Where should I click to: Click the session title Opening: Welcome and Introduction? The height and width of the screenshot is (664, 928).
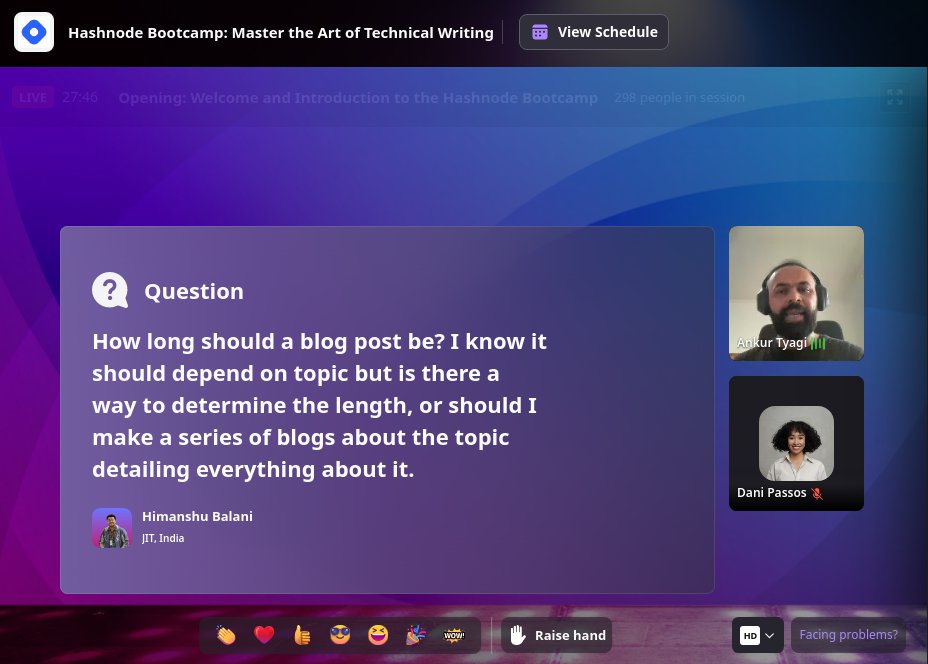click(358, 98)
